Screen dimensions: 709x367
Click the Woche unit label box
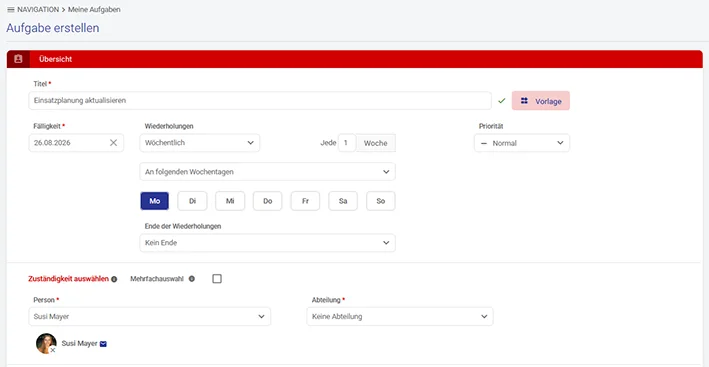[x=376, y=143]
